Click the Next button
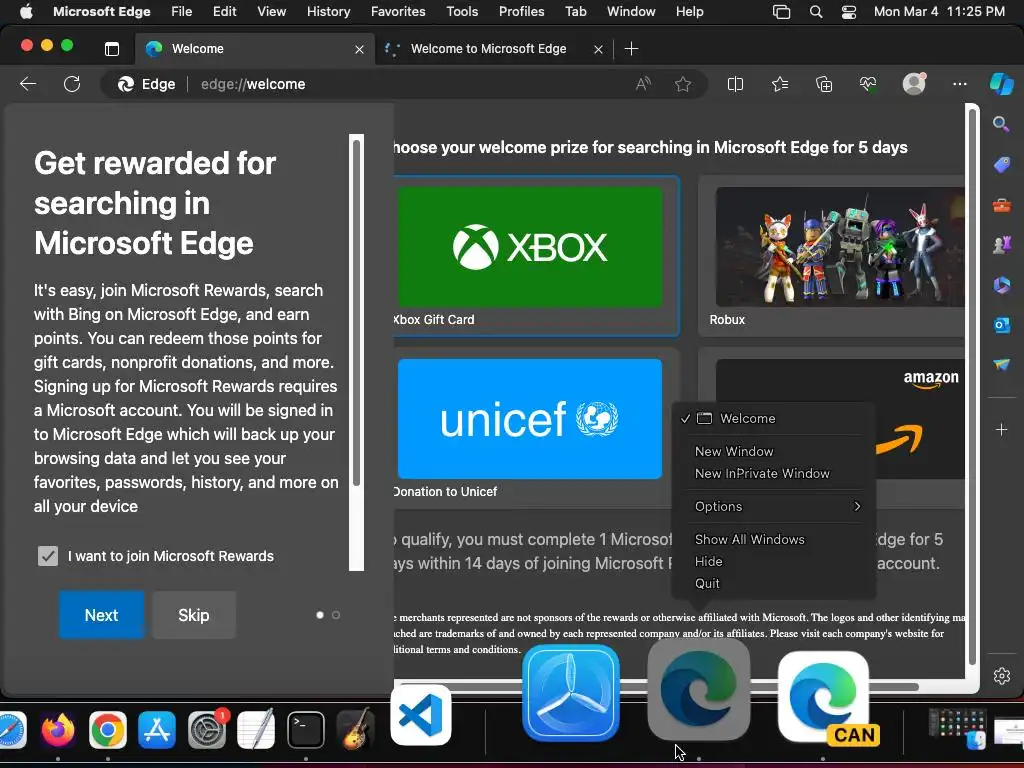Viewport: 1024px width, 768px height. point(101,615)
